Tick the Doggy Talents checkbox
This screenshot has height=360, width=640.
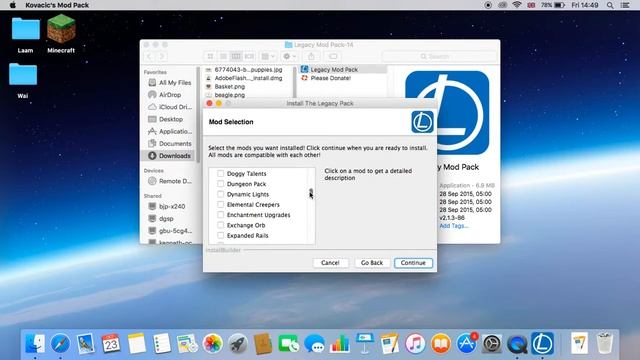(220, 173)
